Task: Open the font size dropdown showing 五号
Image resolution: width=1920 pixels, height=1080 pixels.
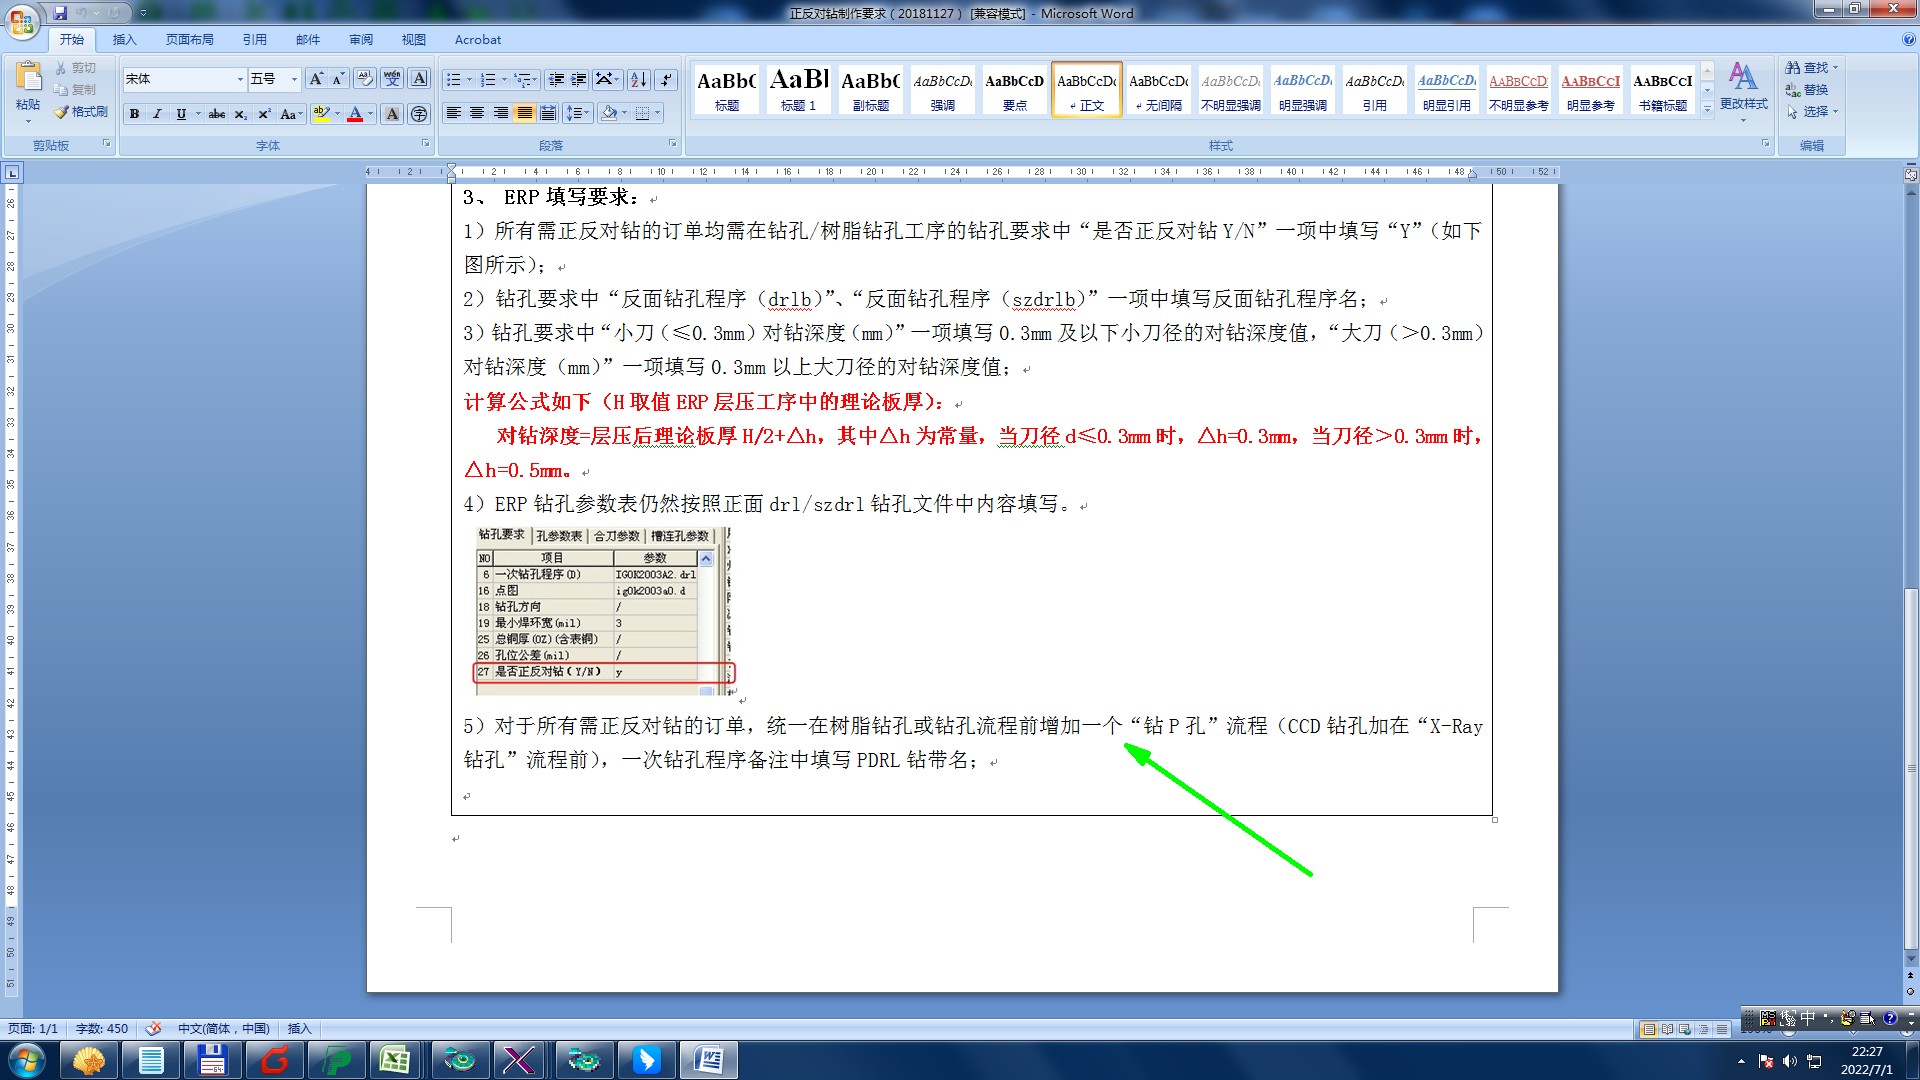Action: pos(294,79)
